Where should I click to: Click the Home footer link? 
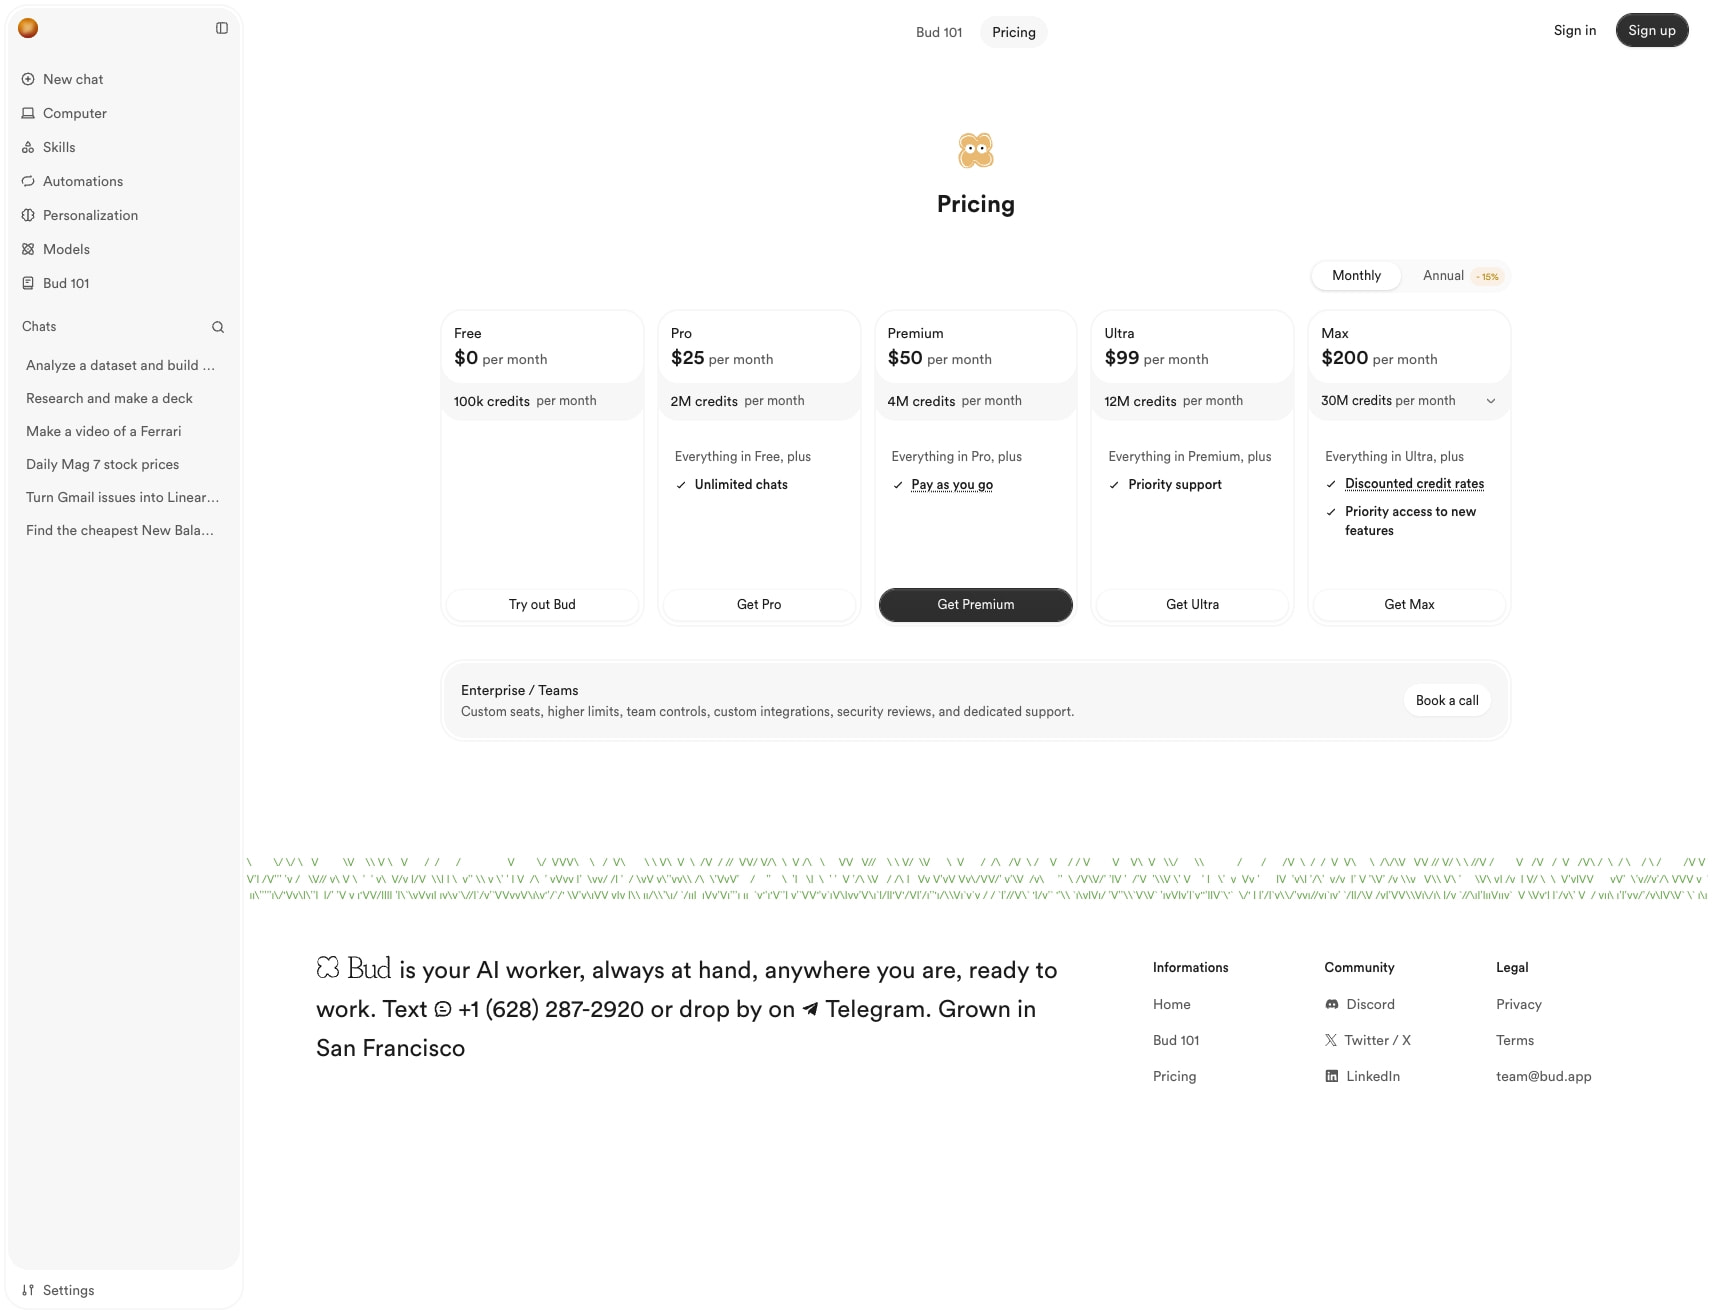[x=1171, y=1004]
